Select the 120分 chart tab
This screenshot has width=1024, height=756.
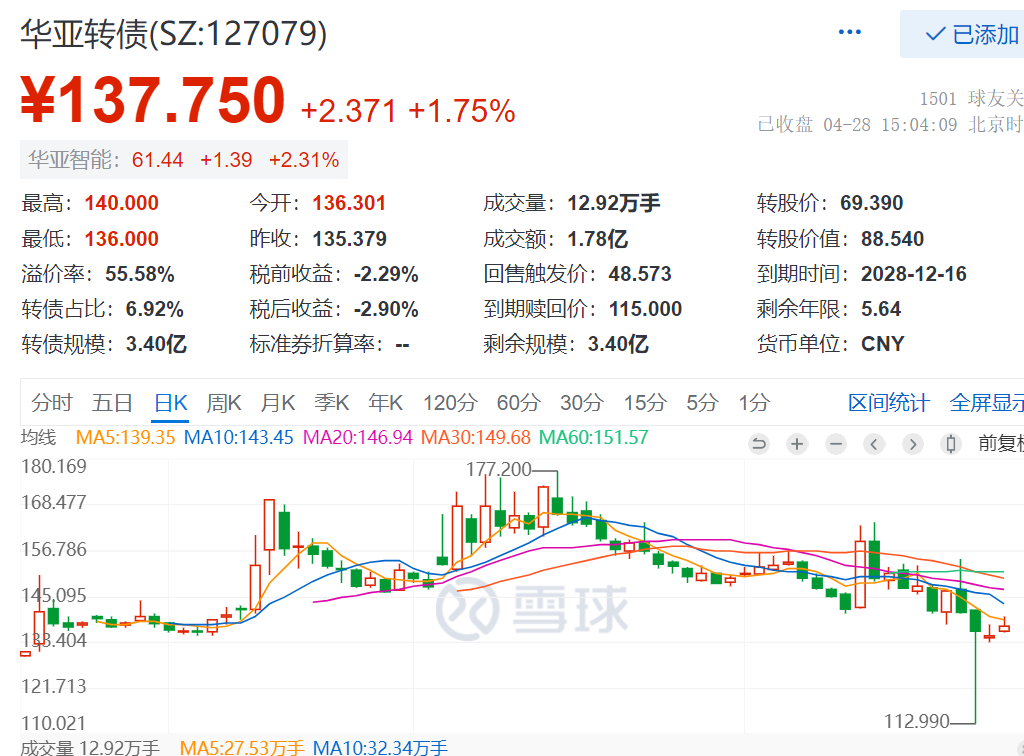[450, 403]
